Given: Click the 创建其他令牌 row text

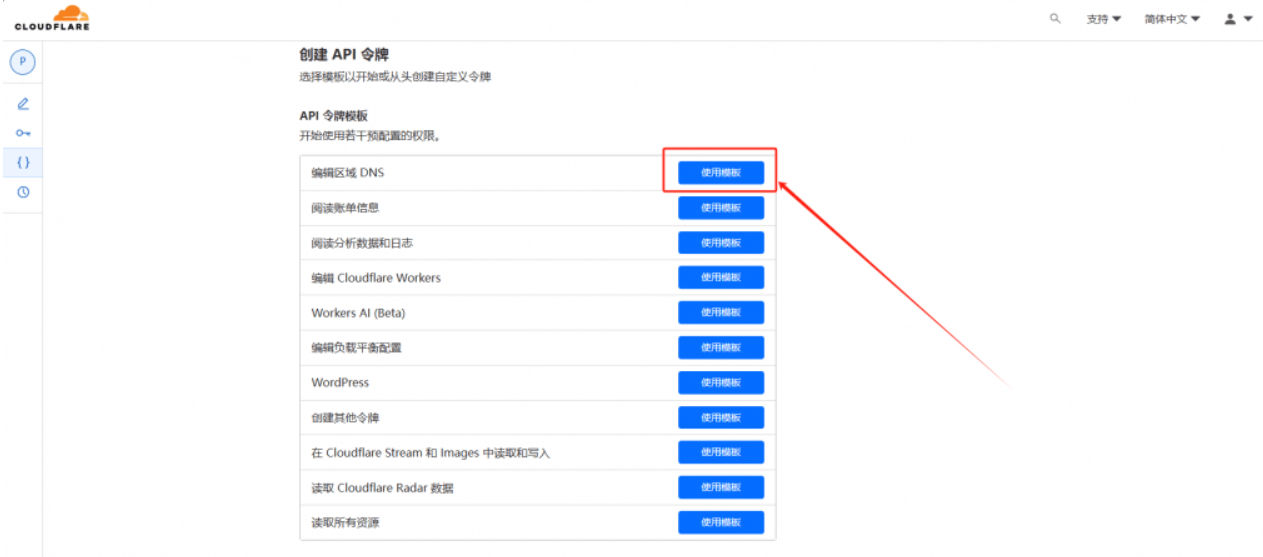Looking at the screenshot, I should [x=345, y=418].
